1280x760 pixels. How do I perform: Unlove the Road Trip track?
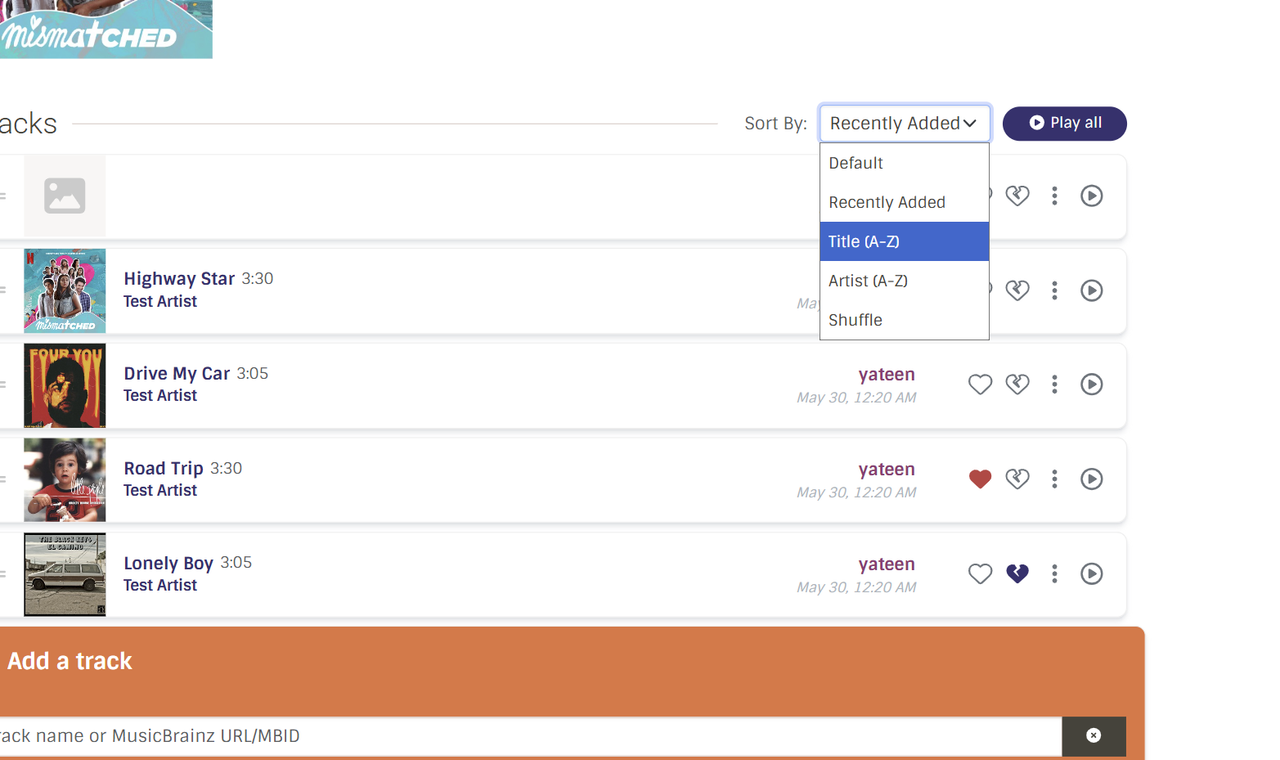pos(980,479)
